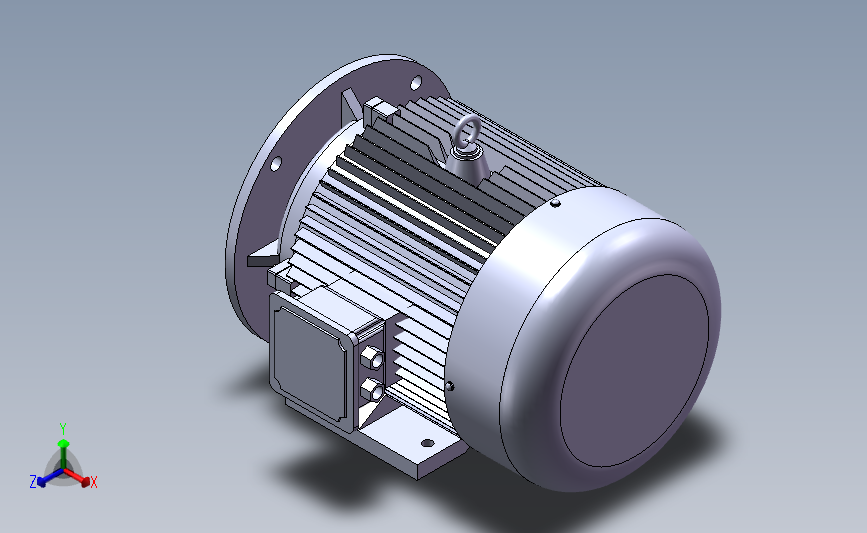Select the lower cable gland on terminal box

372,391
